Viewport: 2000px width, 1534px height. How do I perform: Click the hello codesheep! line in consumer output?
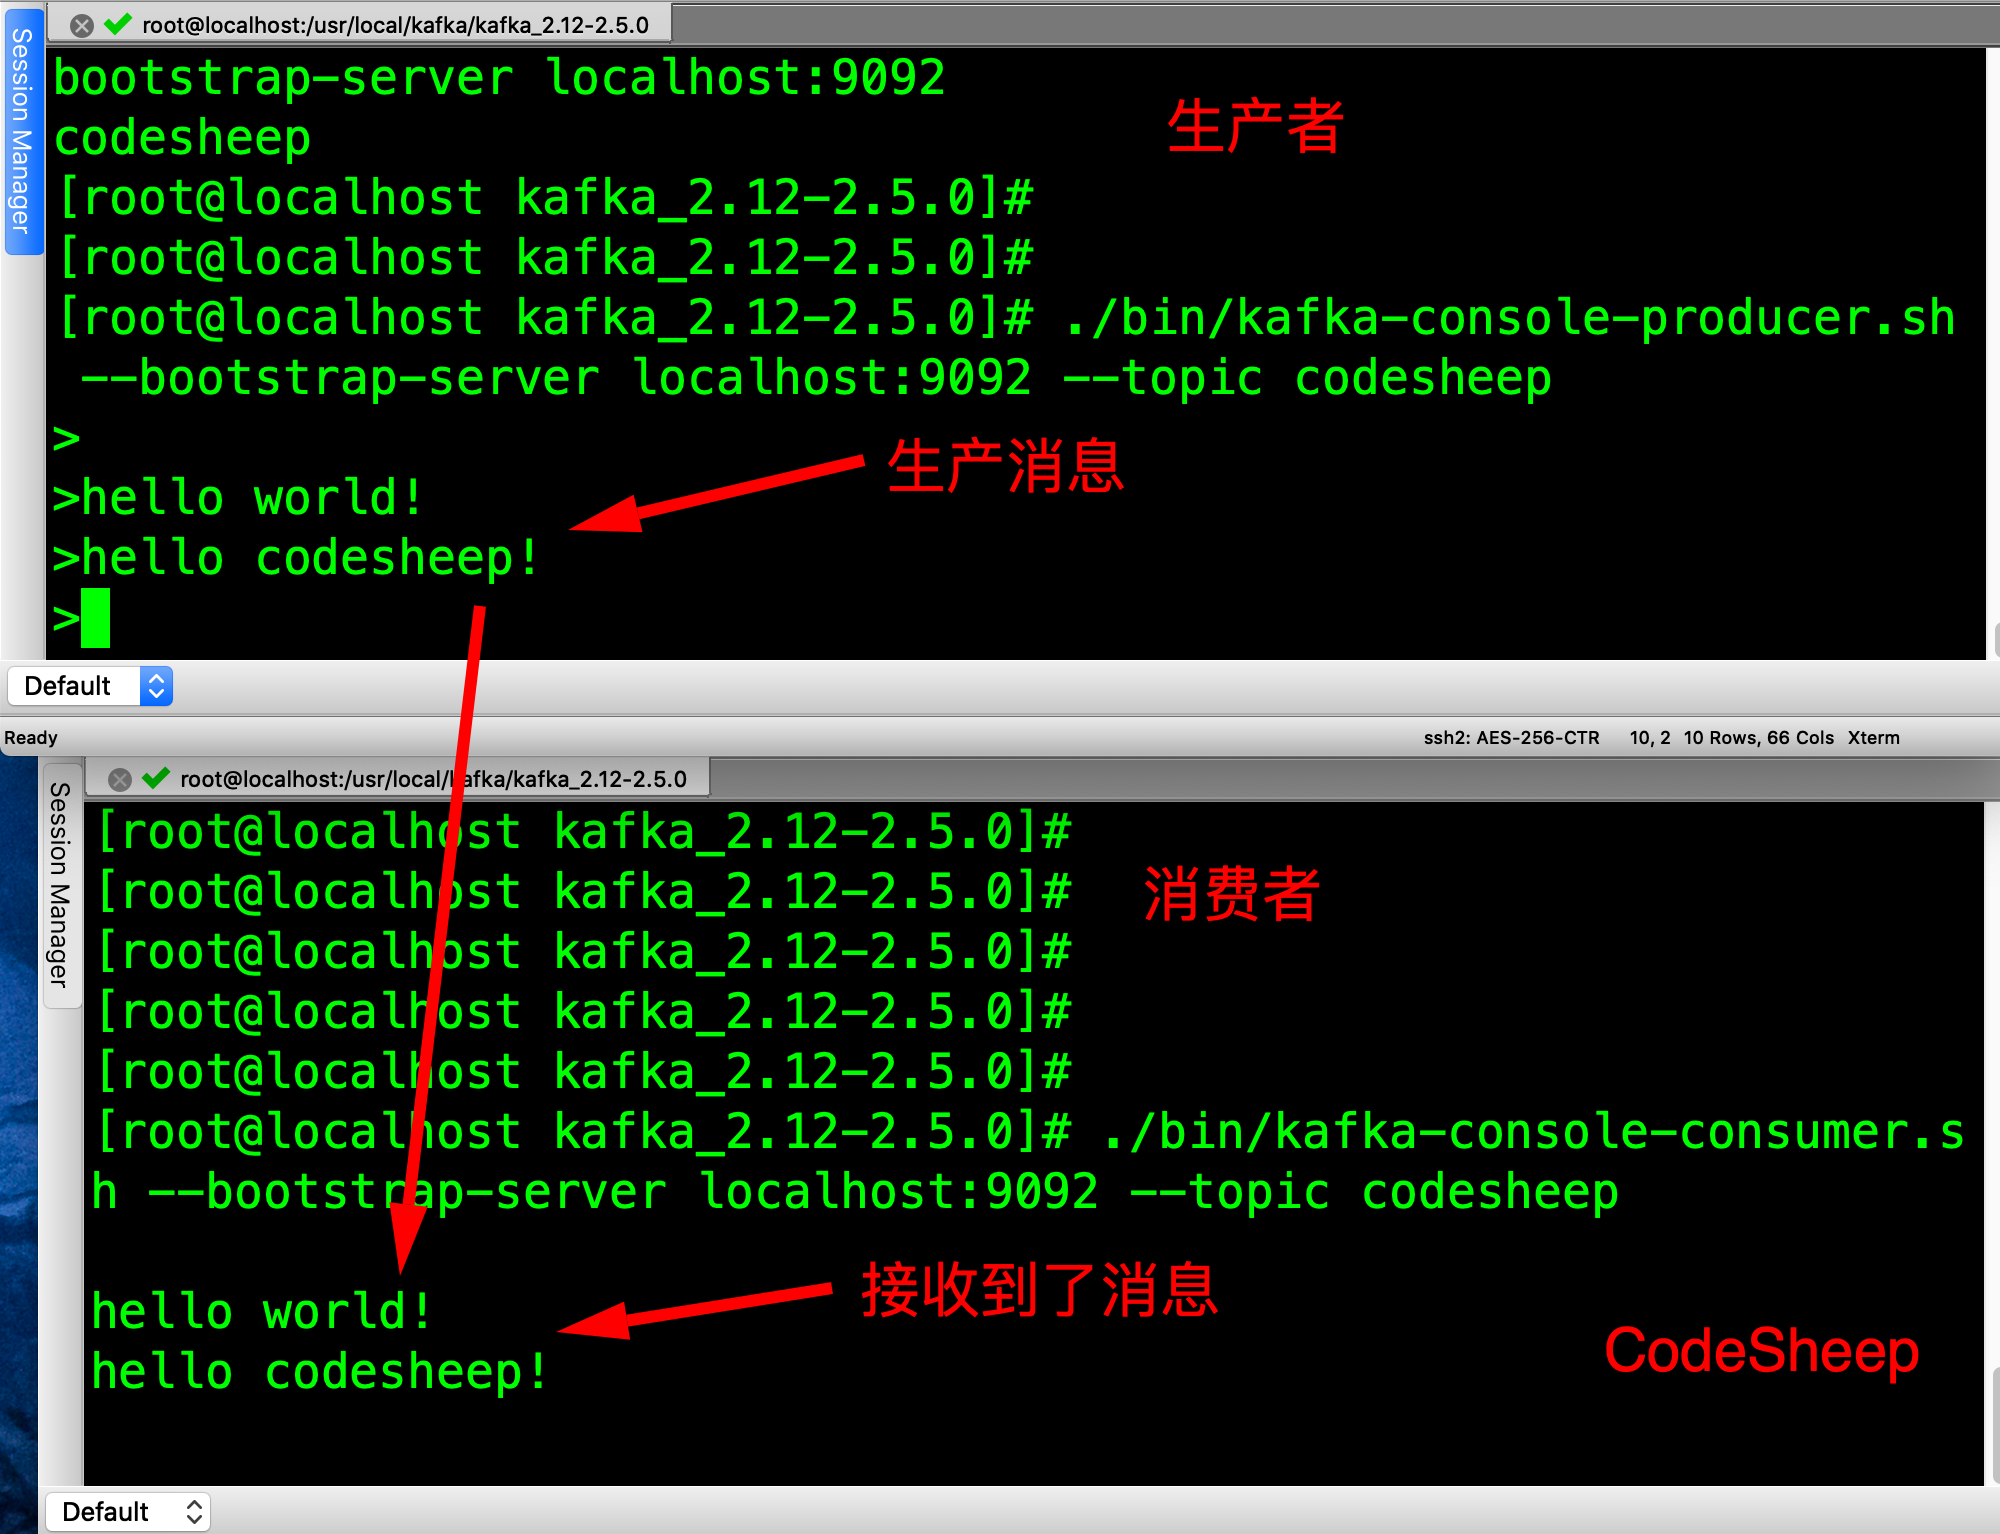click(x=318, y=1370)
